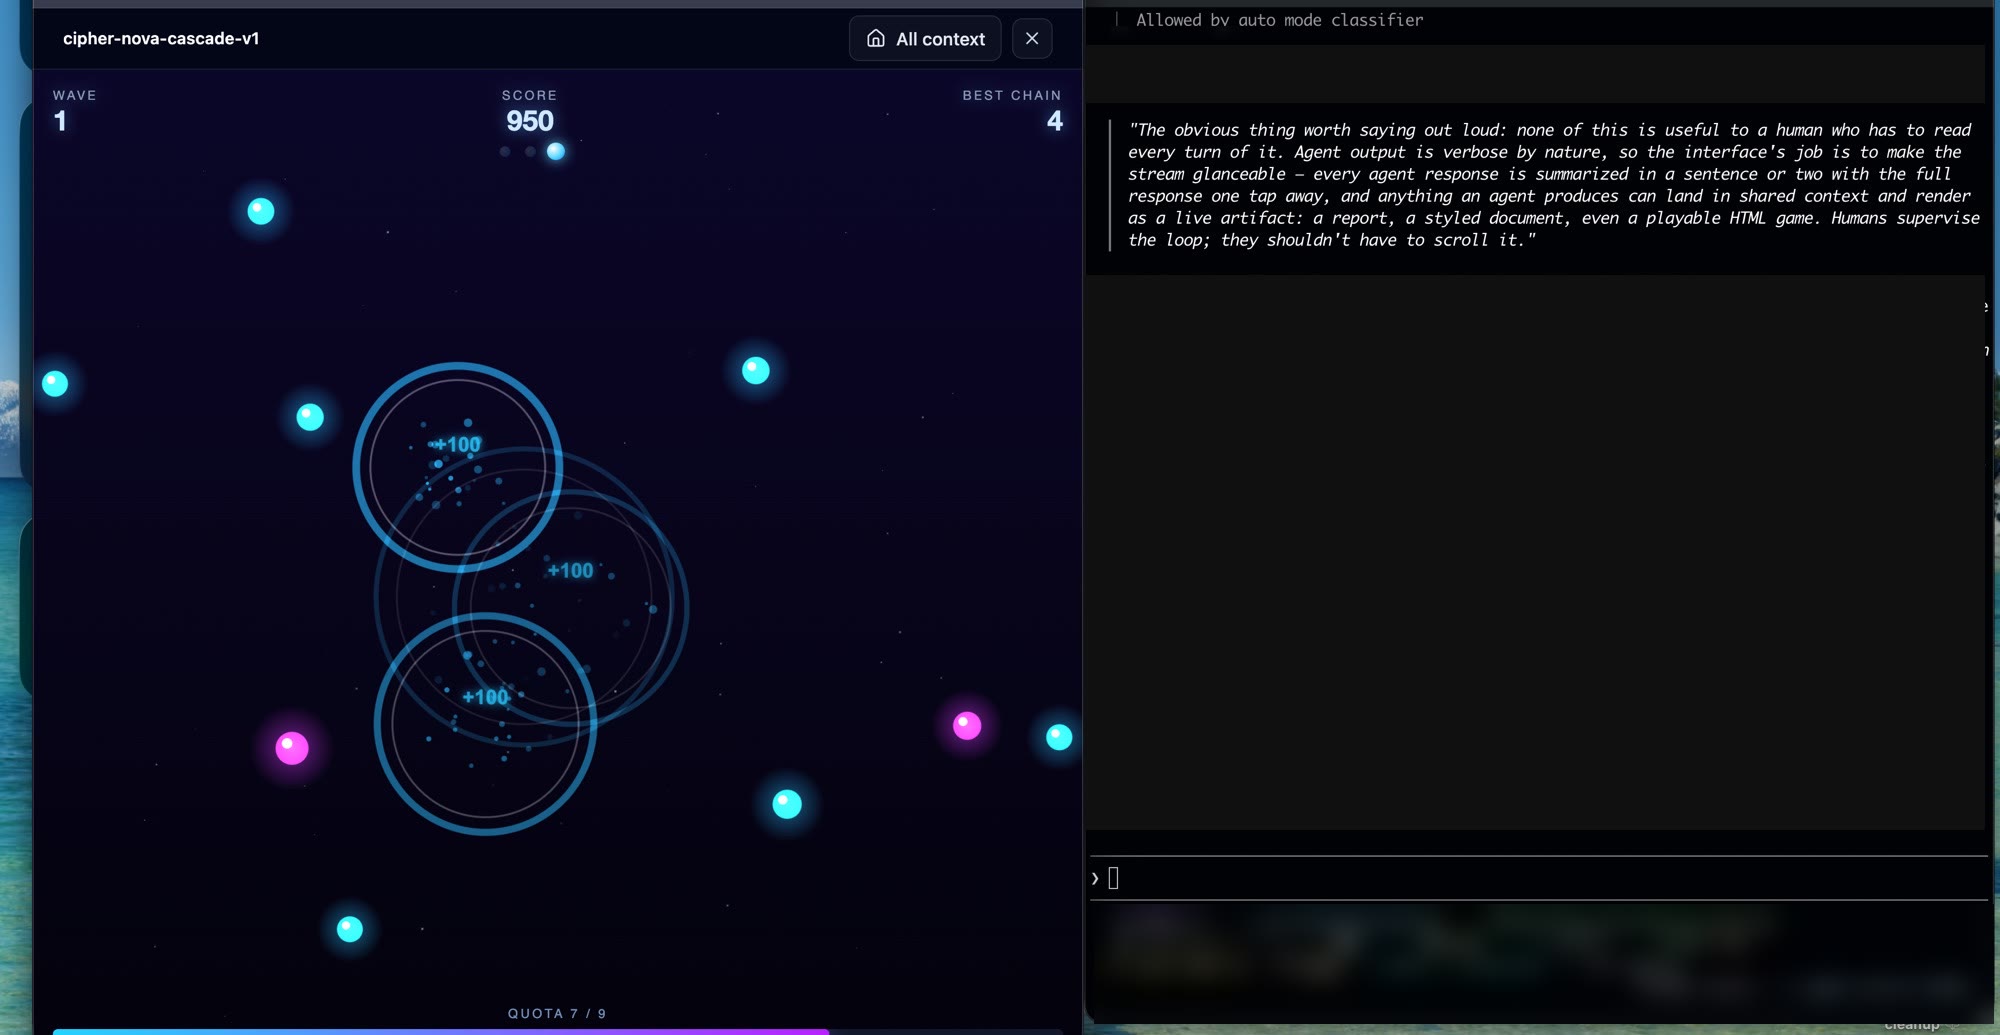
Task: Click the SCORE value 950
Action: [x=530, y=121]
